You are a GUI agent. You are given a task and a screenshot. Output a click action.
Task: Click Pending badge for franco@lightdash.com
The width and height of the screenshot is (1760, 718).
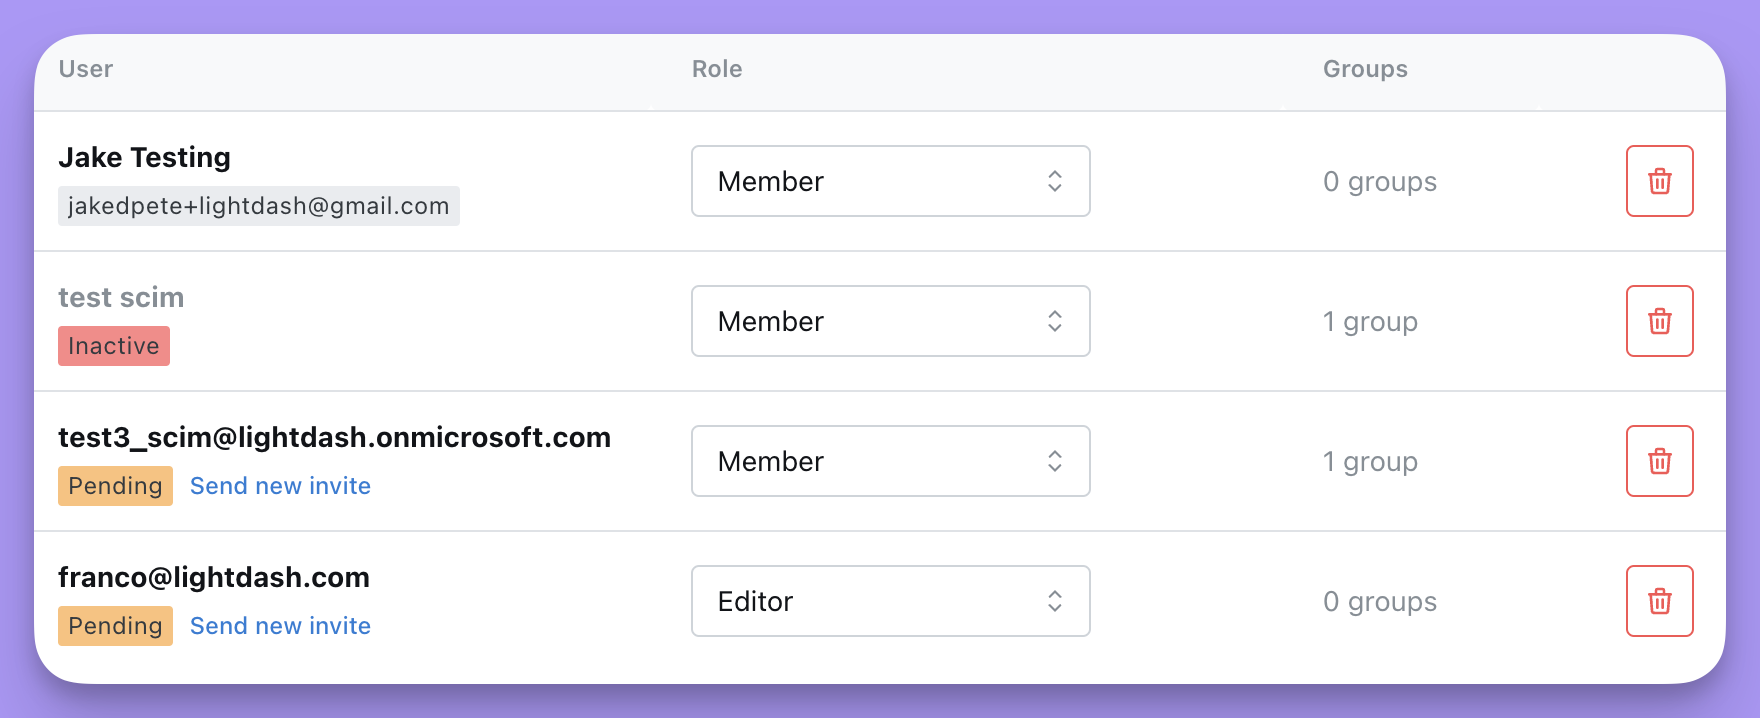coord(115,626)
